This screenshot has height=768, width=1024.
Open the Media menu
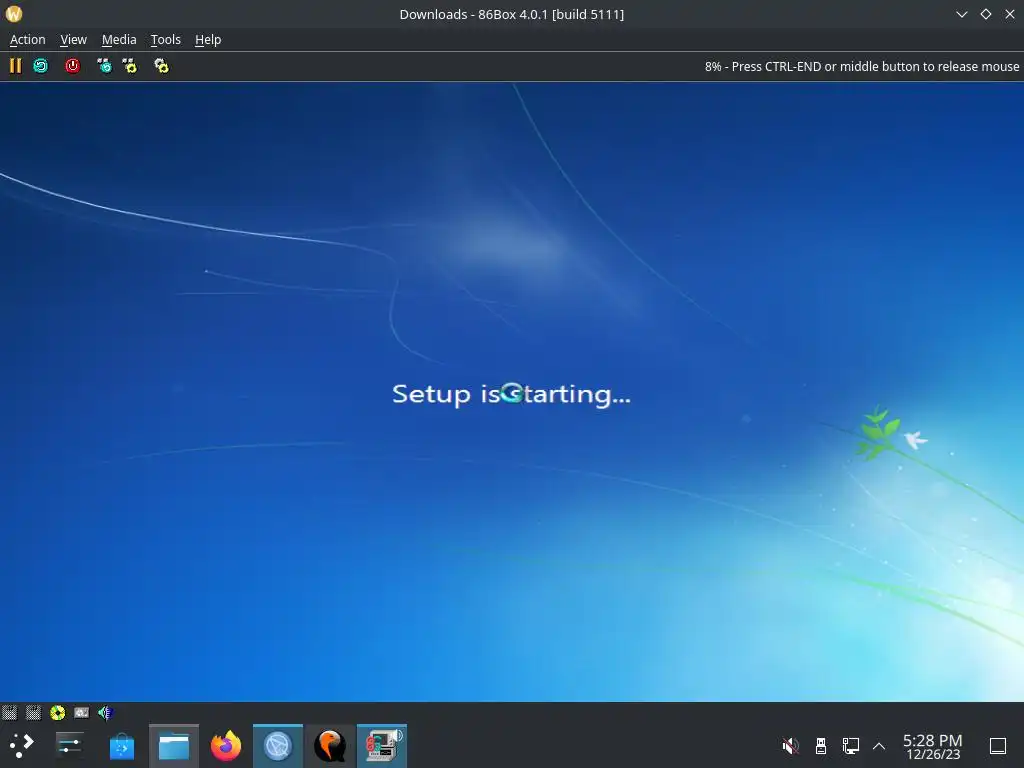click(119, 40)
